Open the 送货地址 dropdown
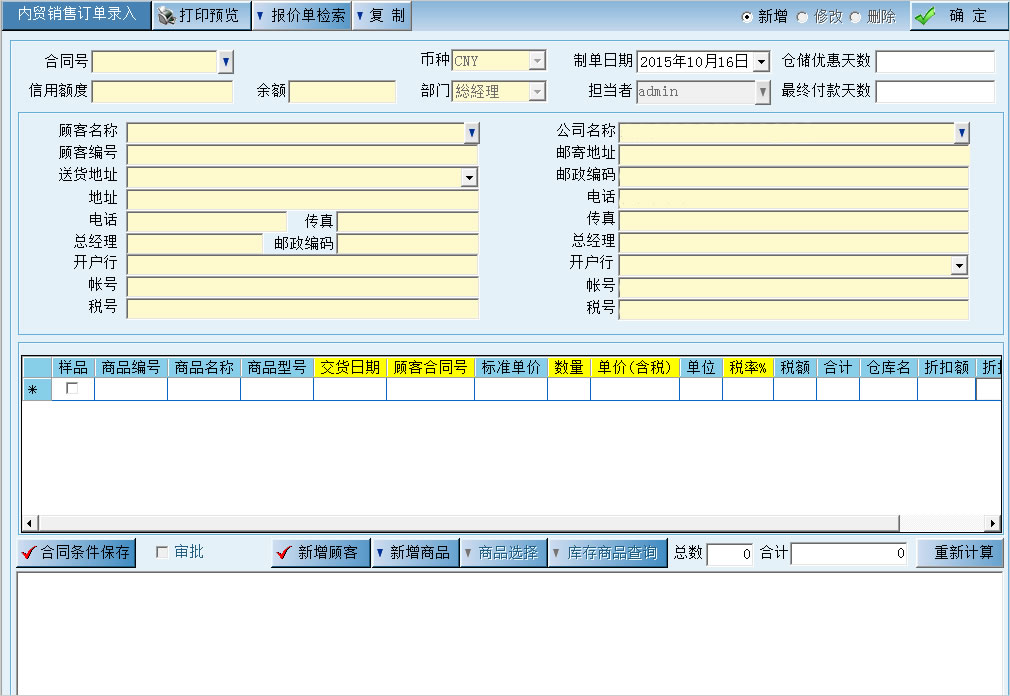The image size is (1010, 696). pyautogui.click(x=469, y=177)
